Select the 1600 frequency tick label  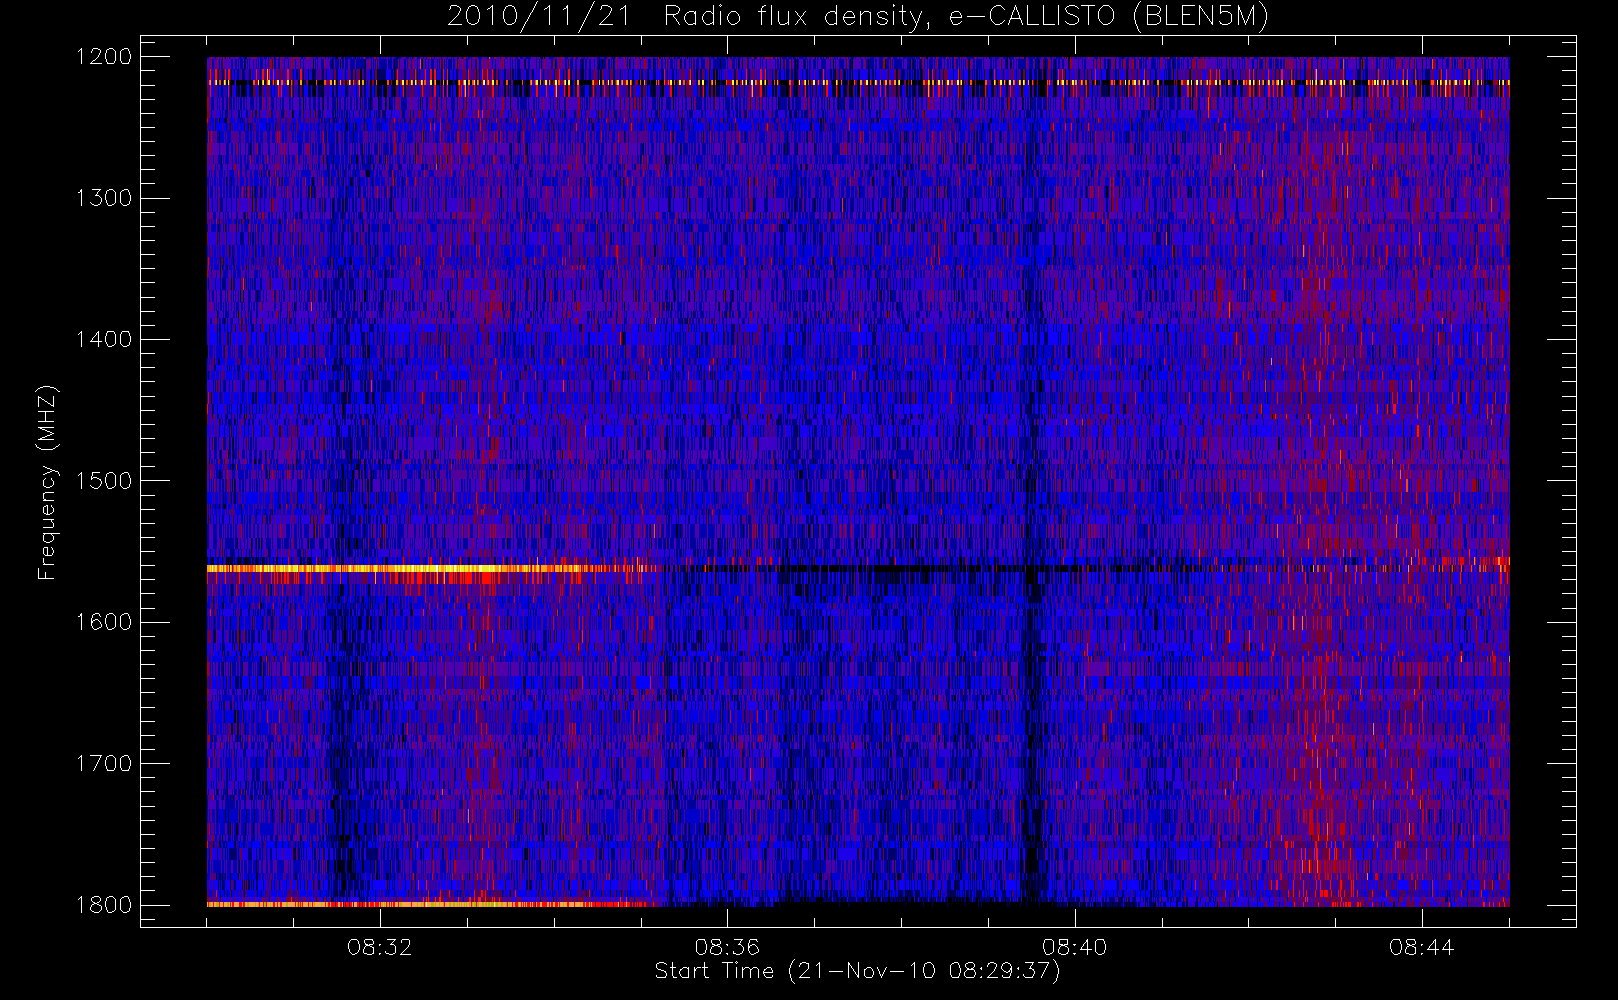104,622
